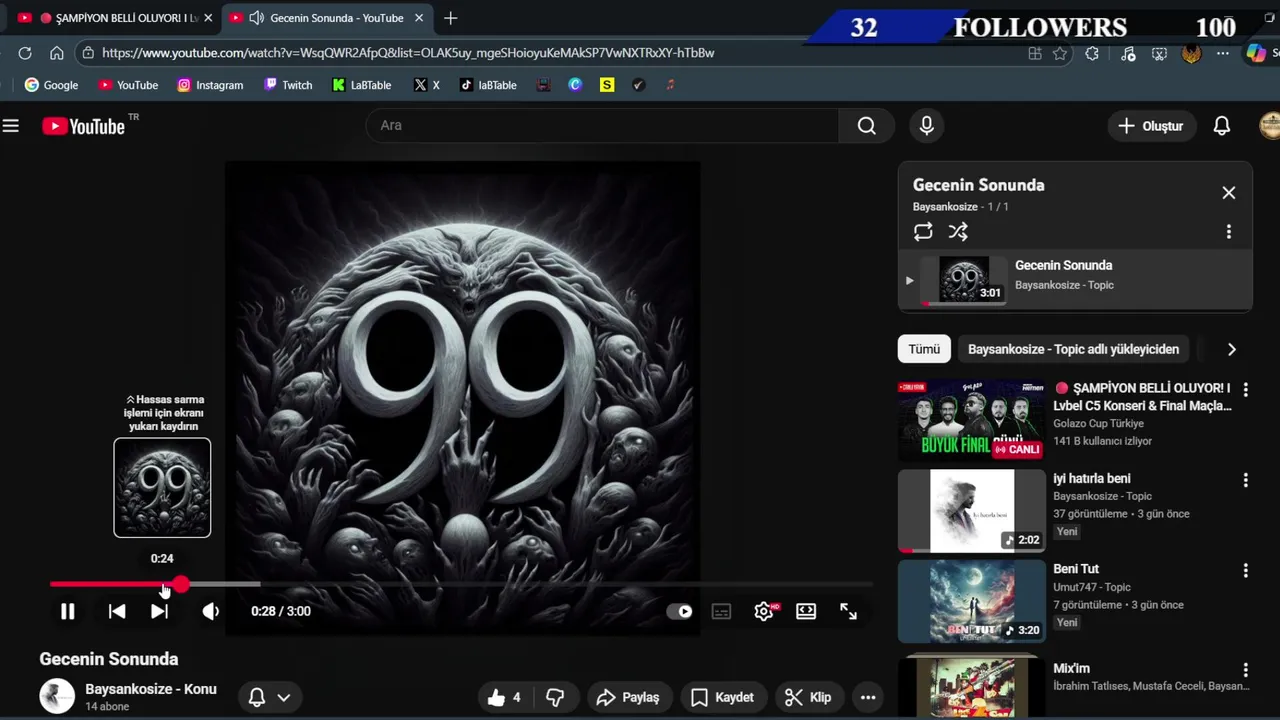Click the seek preview thumbnail at 0:24

[162, 488]
